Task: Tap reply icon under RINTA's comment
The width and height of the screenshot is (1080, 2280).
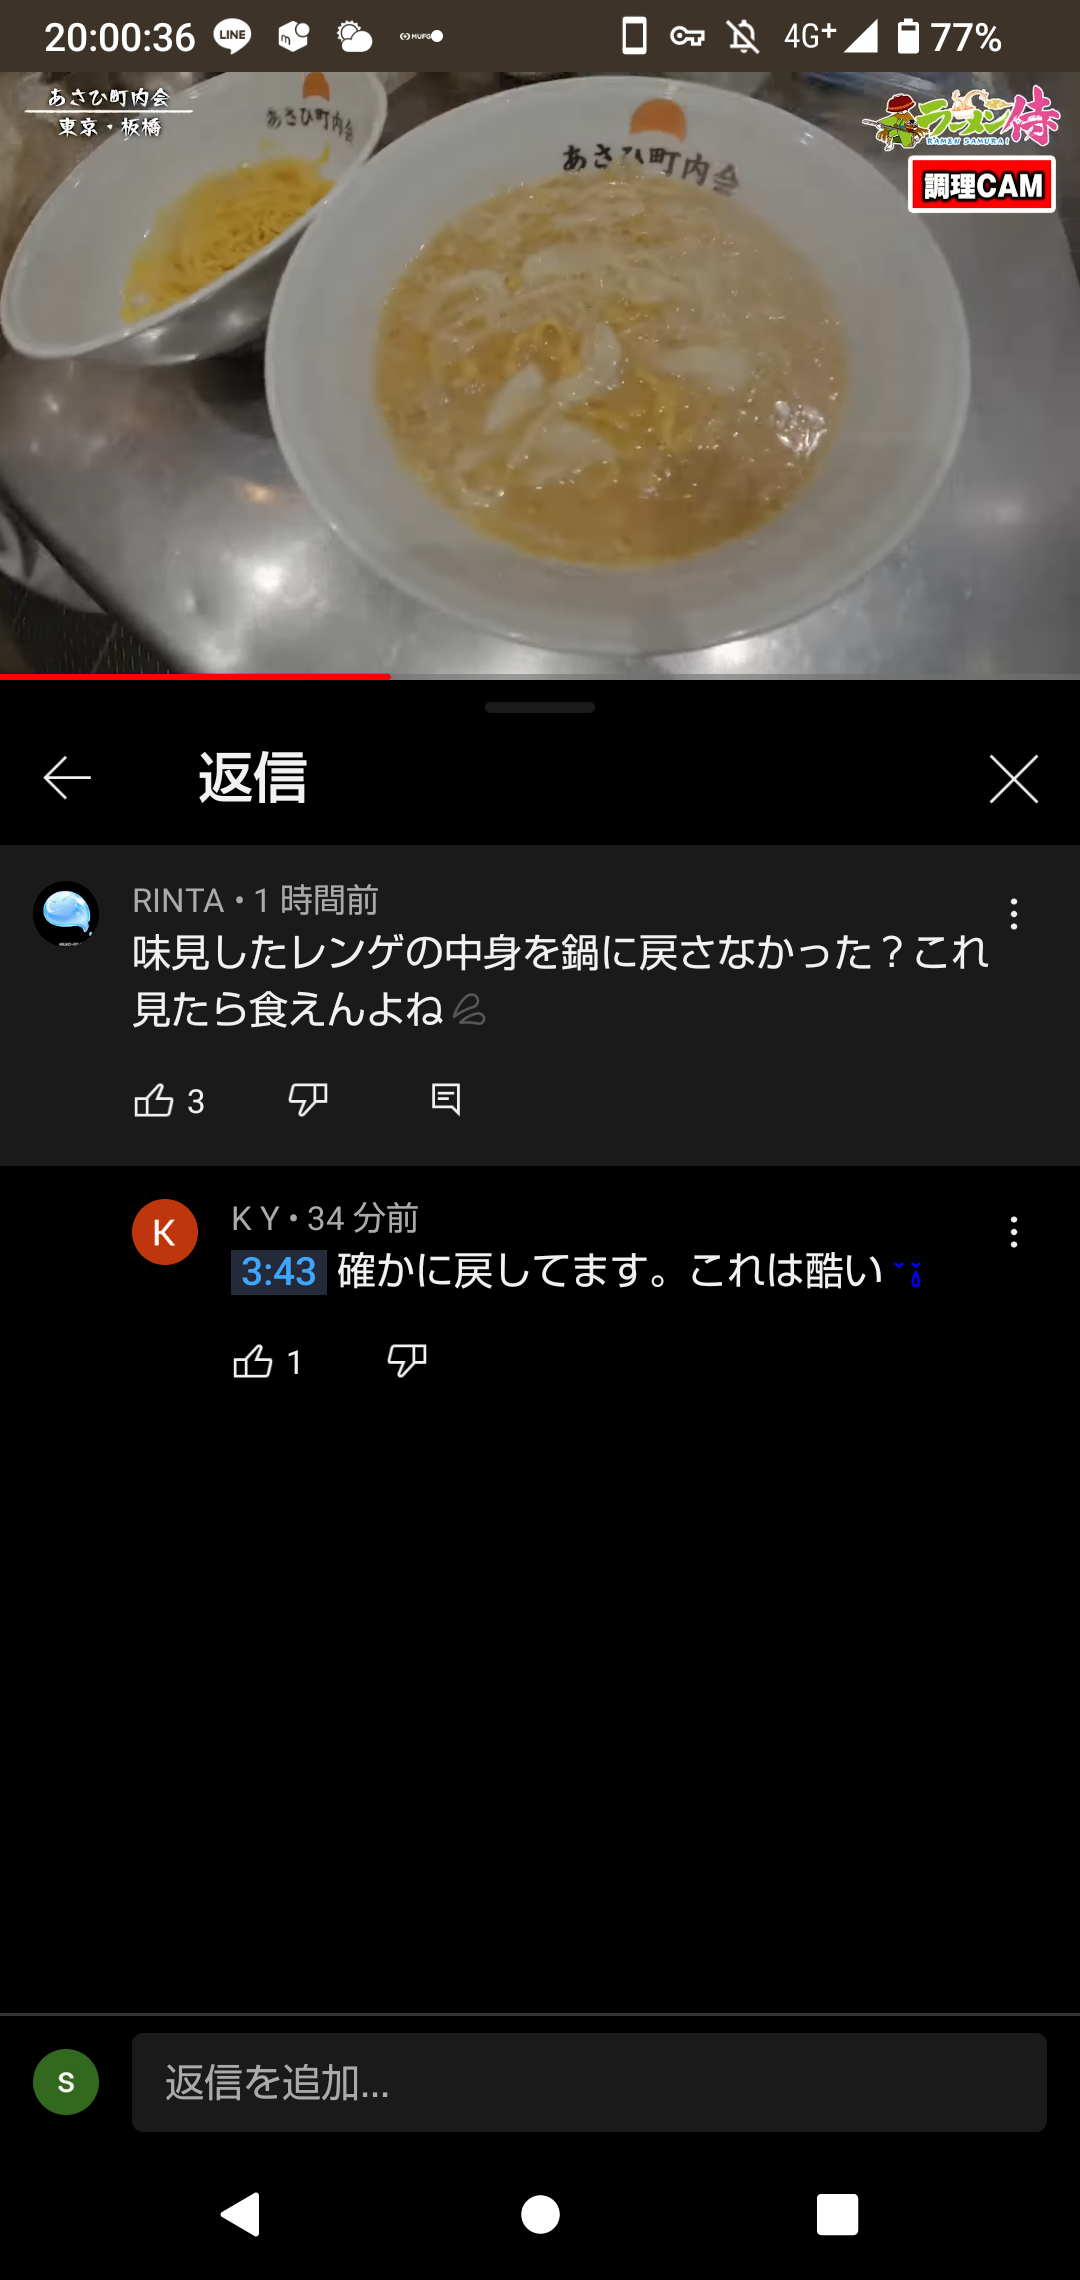Action: [445, 1099]
